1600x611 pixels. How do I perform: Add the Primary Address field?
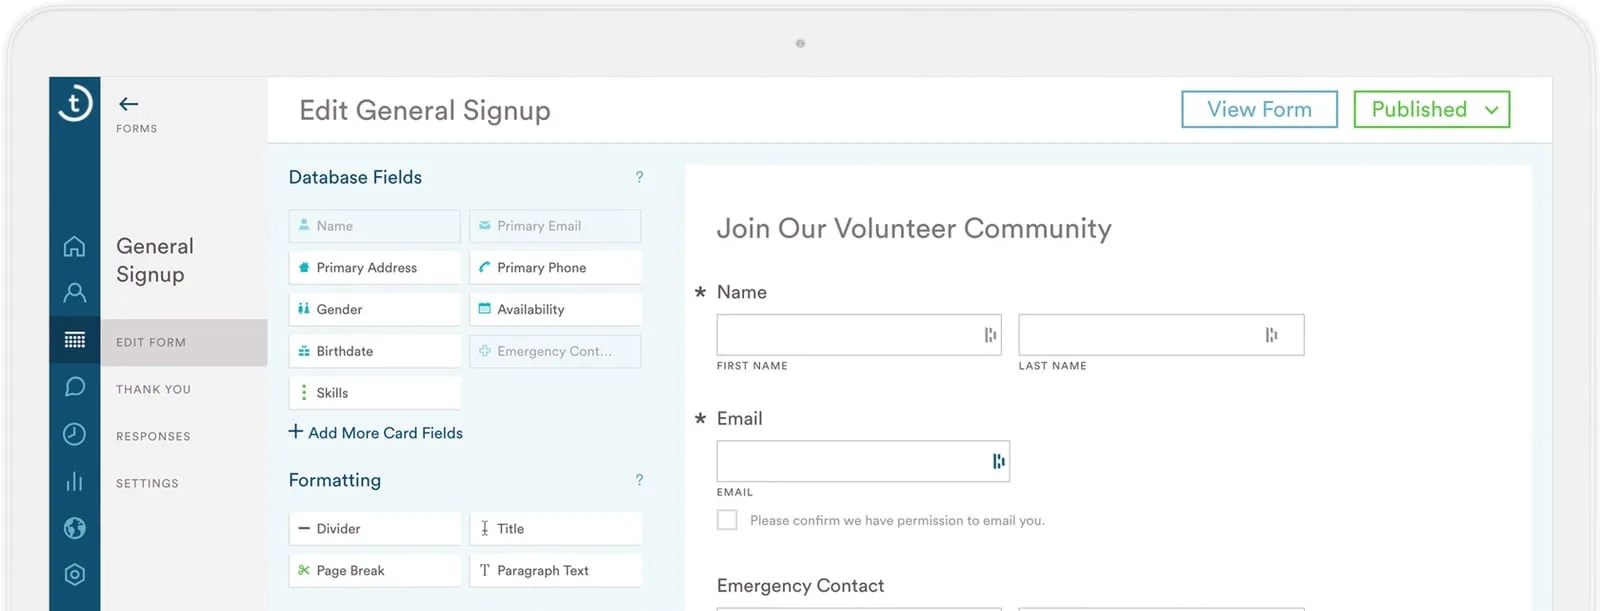(375, 268)
